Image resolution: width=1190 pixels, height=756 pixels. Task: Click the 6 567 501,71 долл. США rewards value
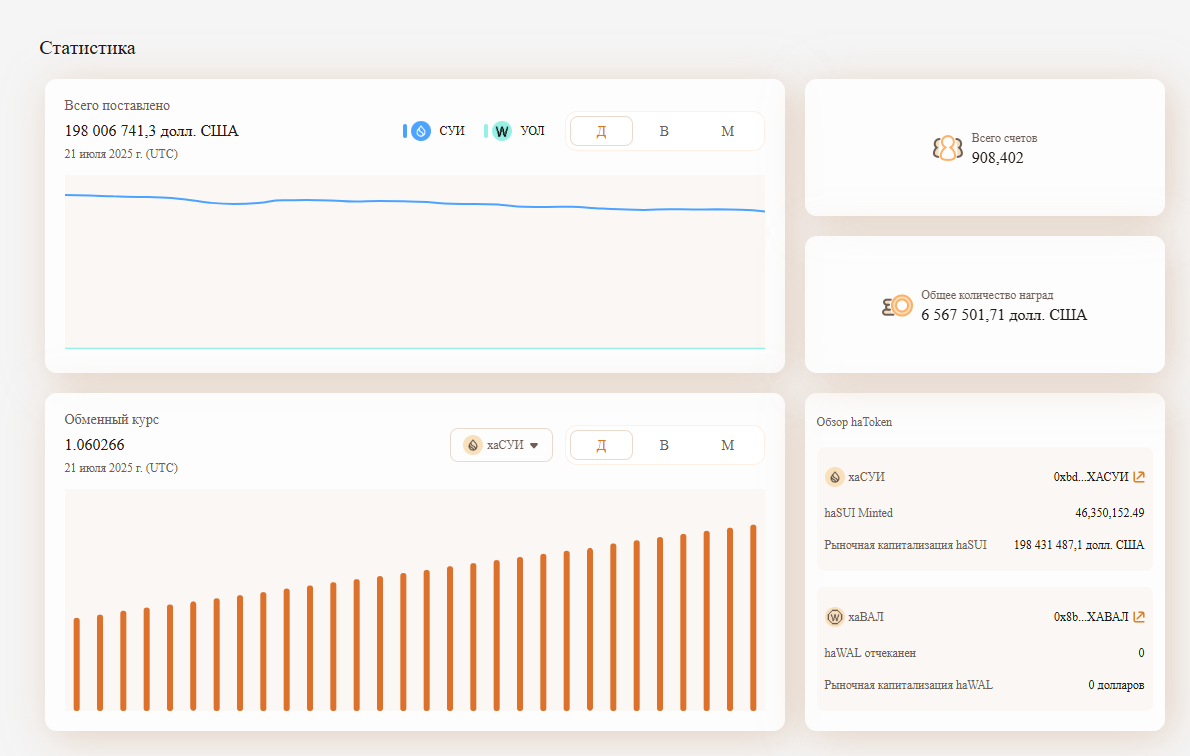click(x=1004, y=315)
